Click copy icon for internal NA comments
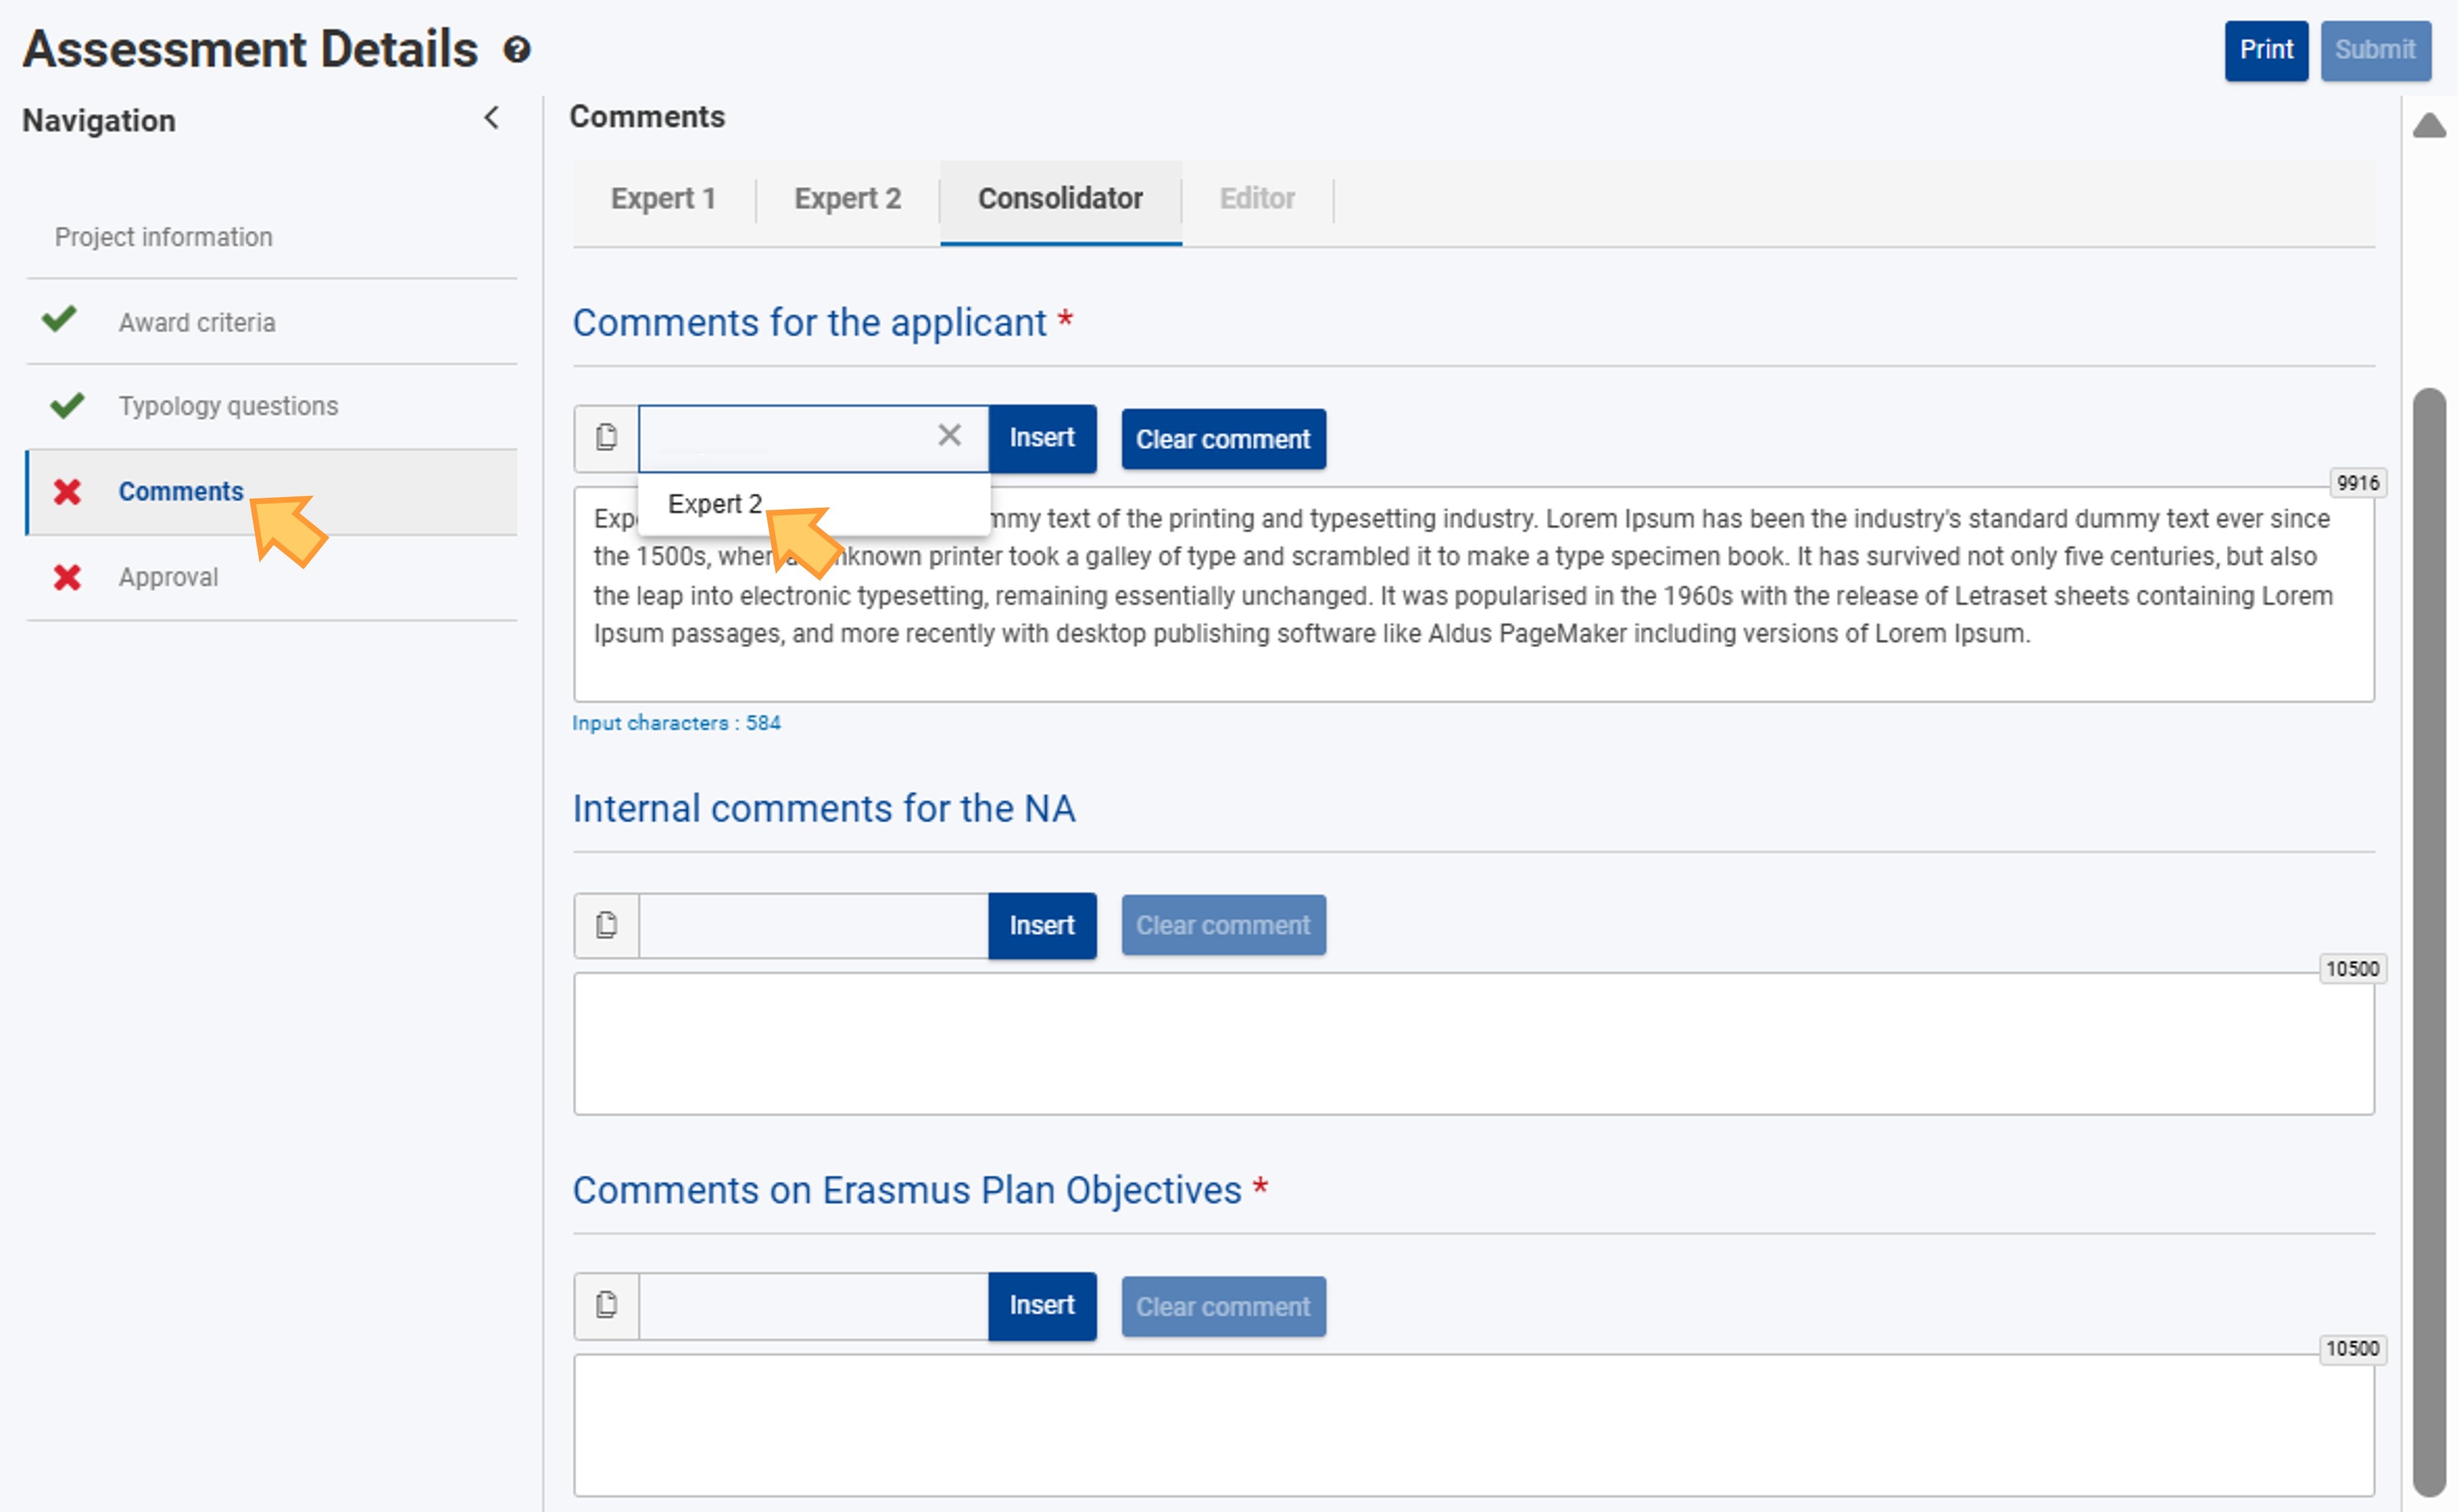Image resolution: width=2459 pixels, height=1512 pixels. [x=606, y=925]
